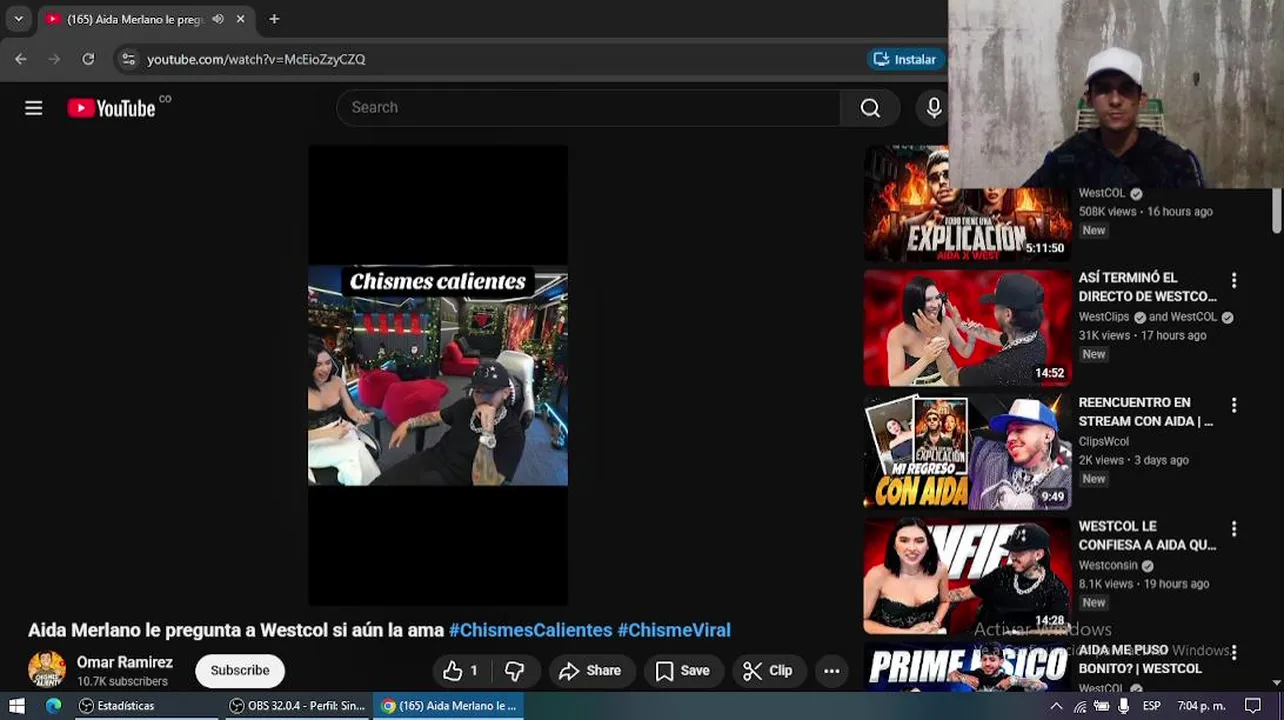Switch to the Chrome taskbar window
The height and width of the screenshot is (720, 1284).
[449, 706]
